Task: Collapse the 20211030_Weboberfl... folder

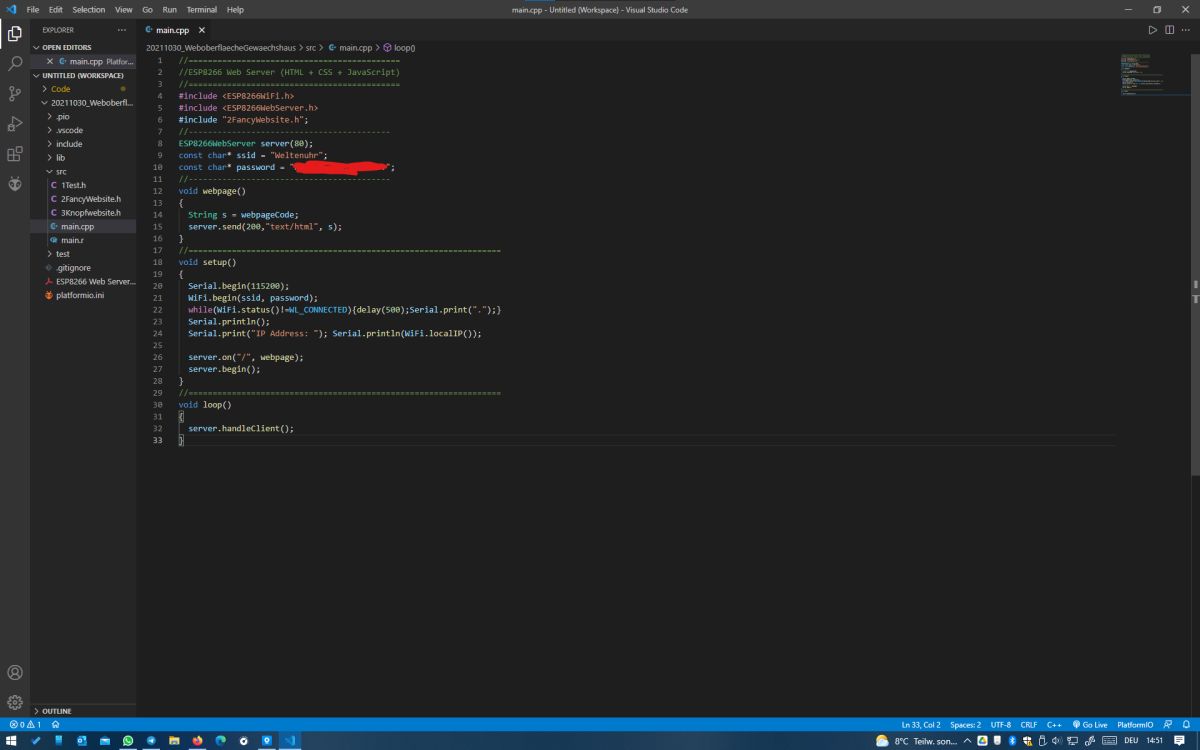Action: (x=83, y=102)
